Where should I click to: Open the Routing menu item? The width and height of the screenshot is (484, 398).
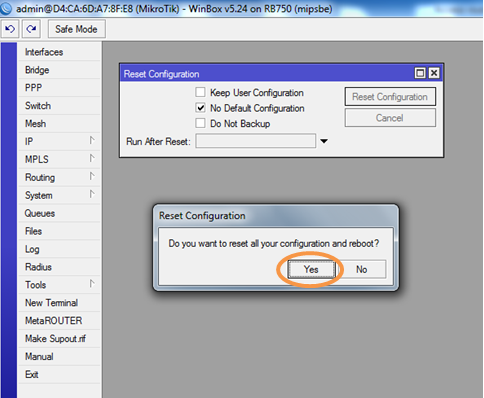[59, 177]
